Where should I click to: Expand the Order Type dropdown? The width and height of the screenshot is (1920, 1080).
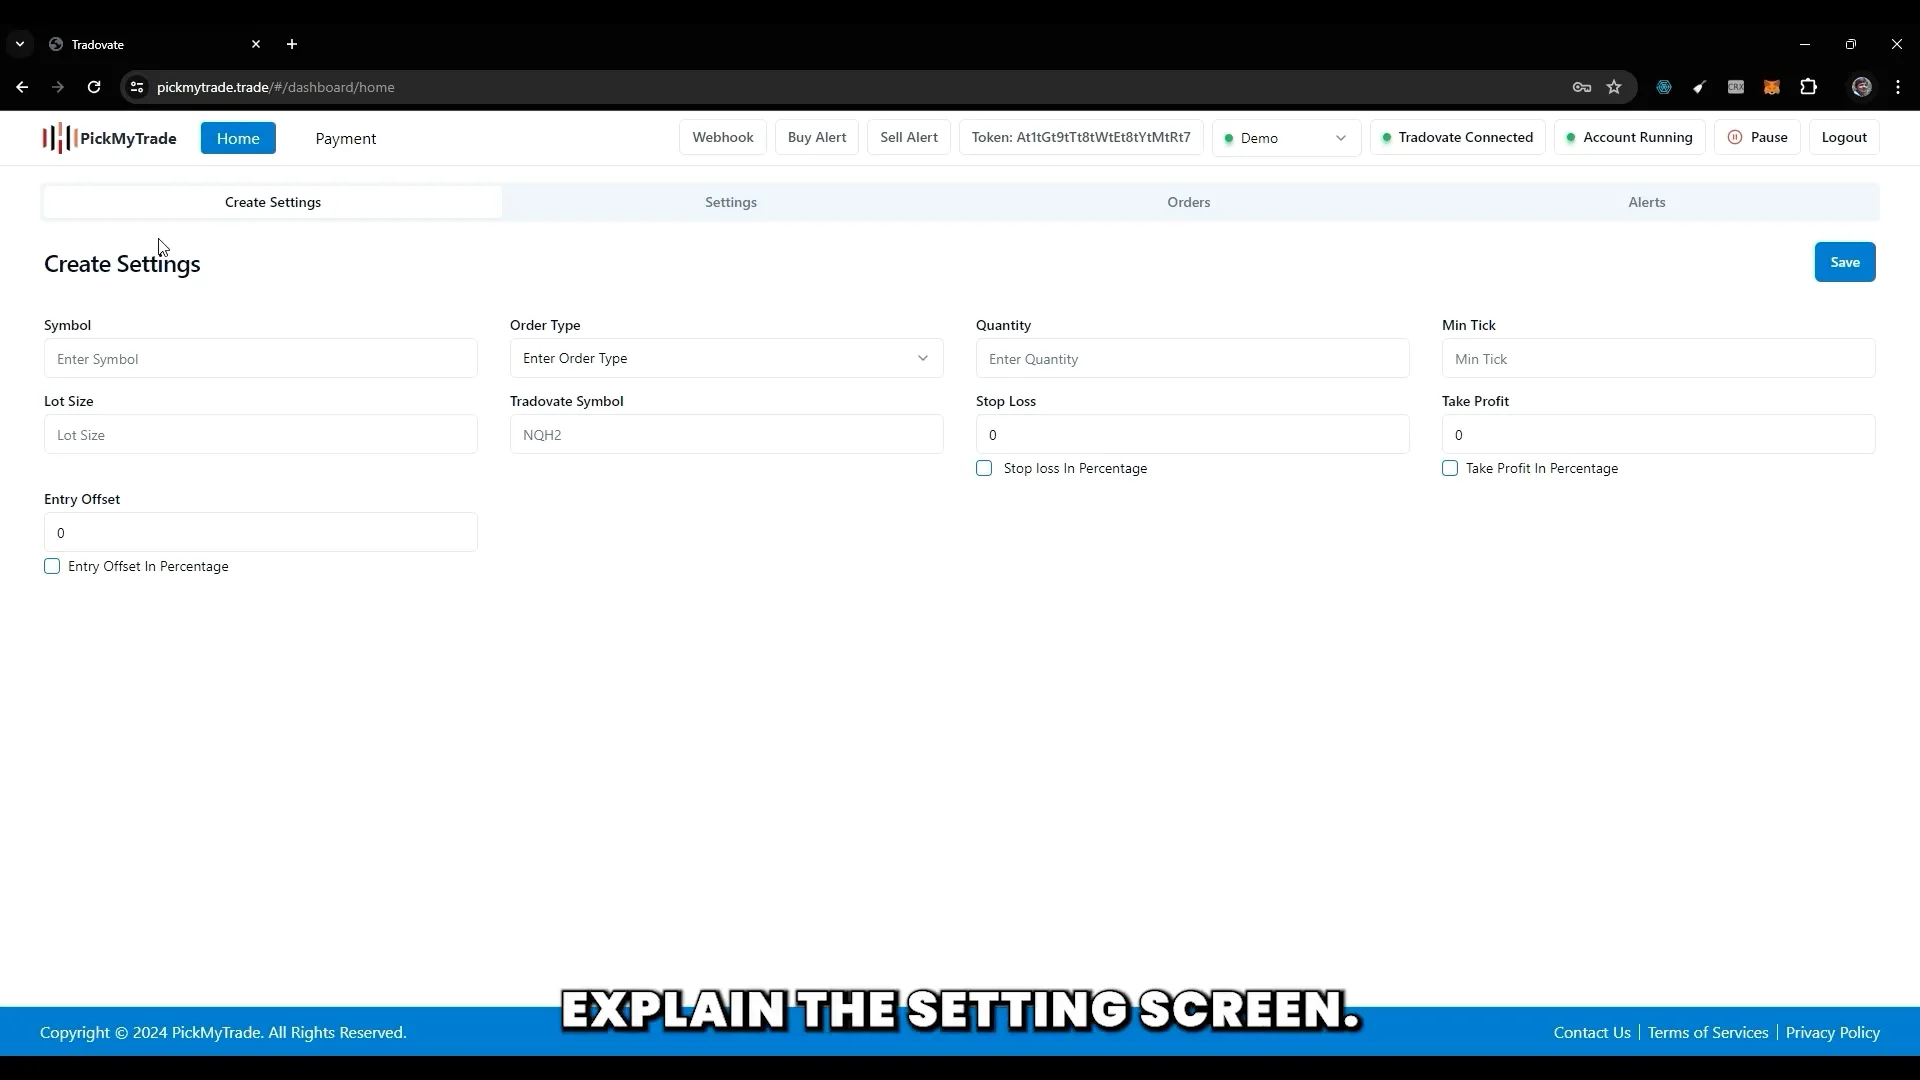(x=726, y=358)
